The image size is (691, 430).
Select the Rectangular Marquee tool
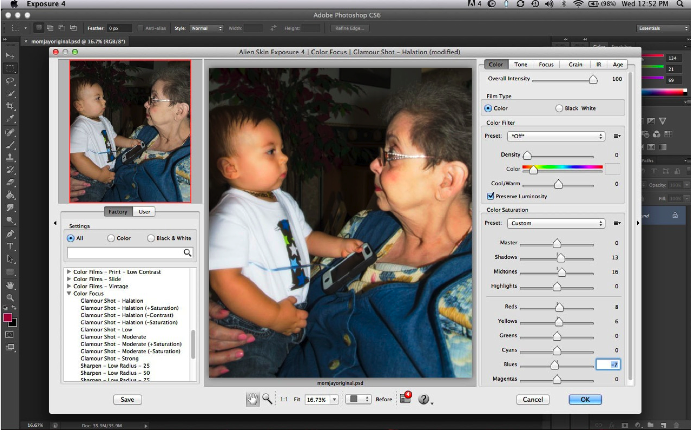point(10,68)
